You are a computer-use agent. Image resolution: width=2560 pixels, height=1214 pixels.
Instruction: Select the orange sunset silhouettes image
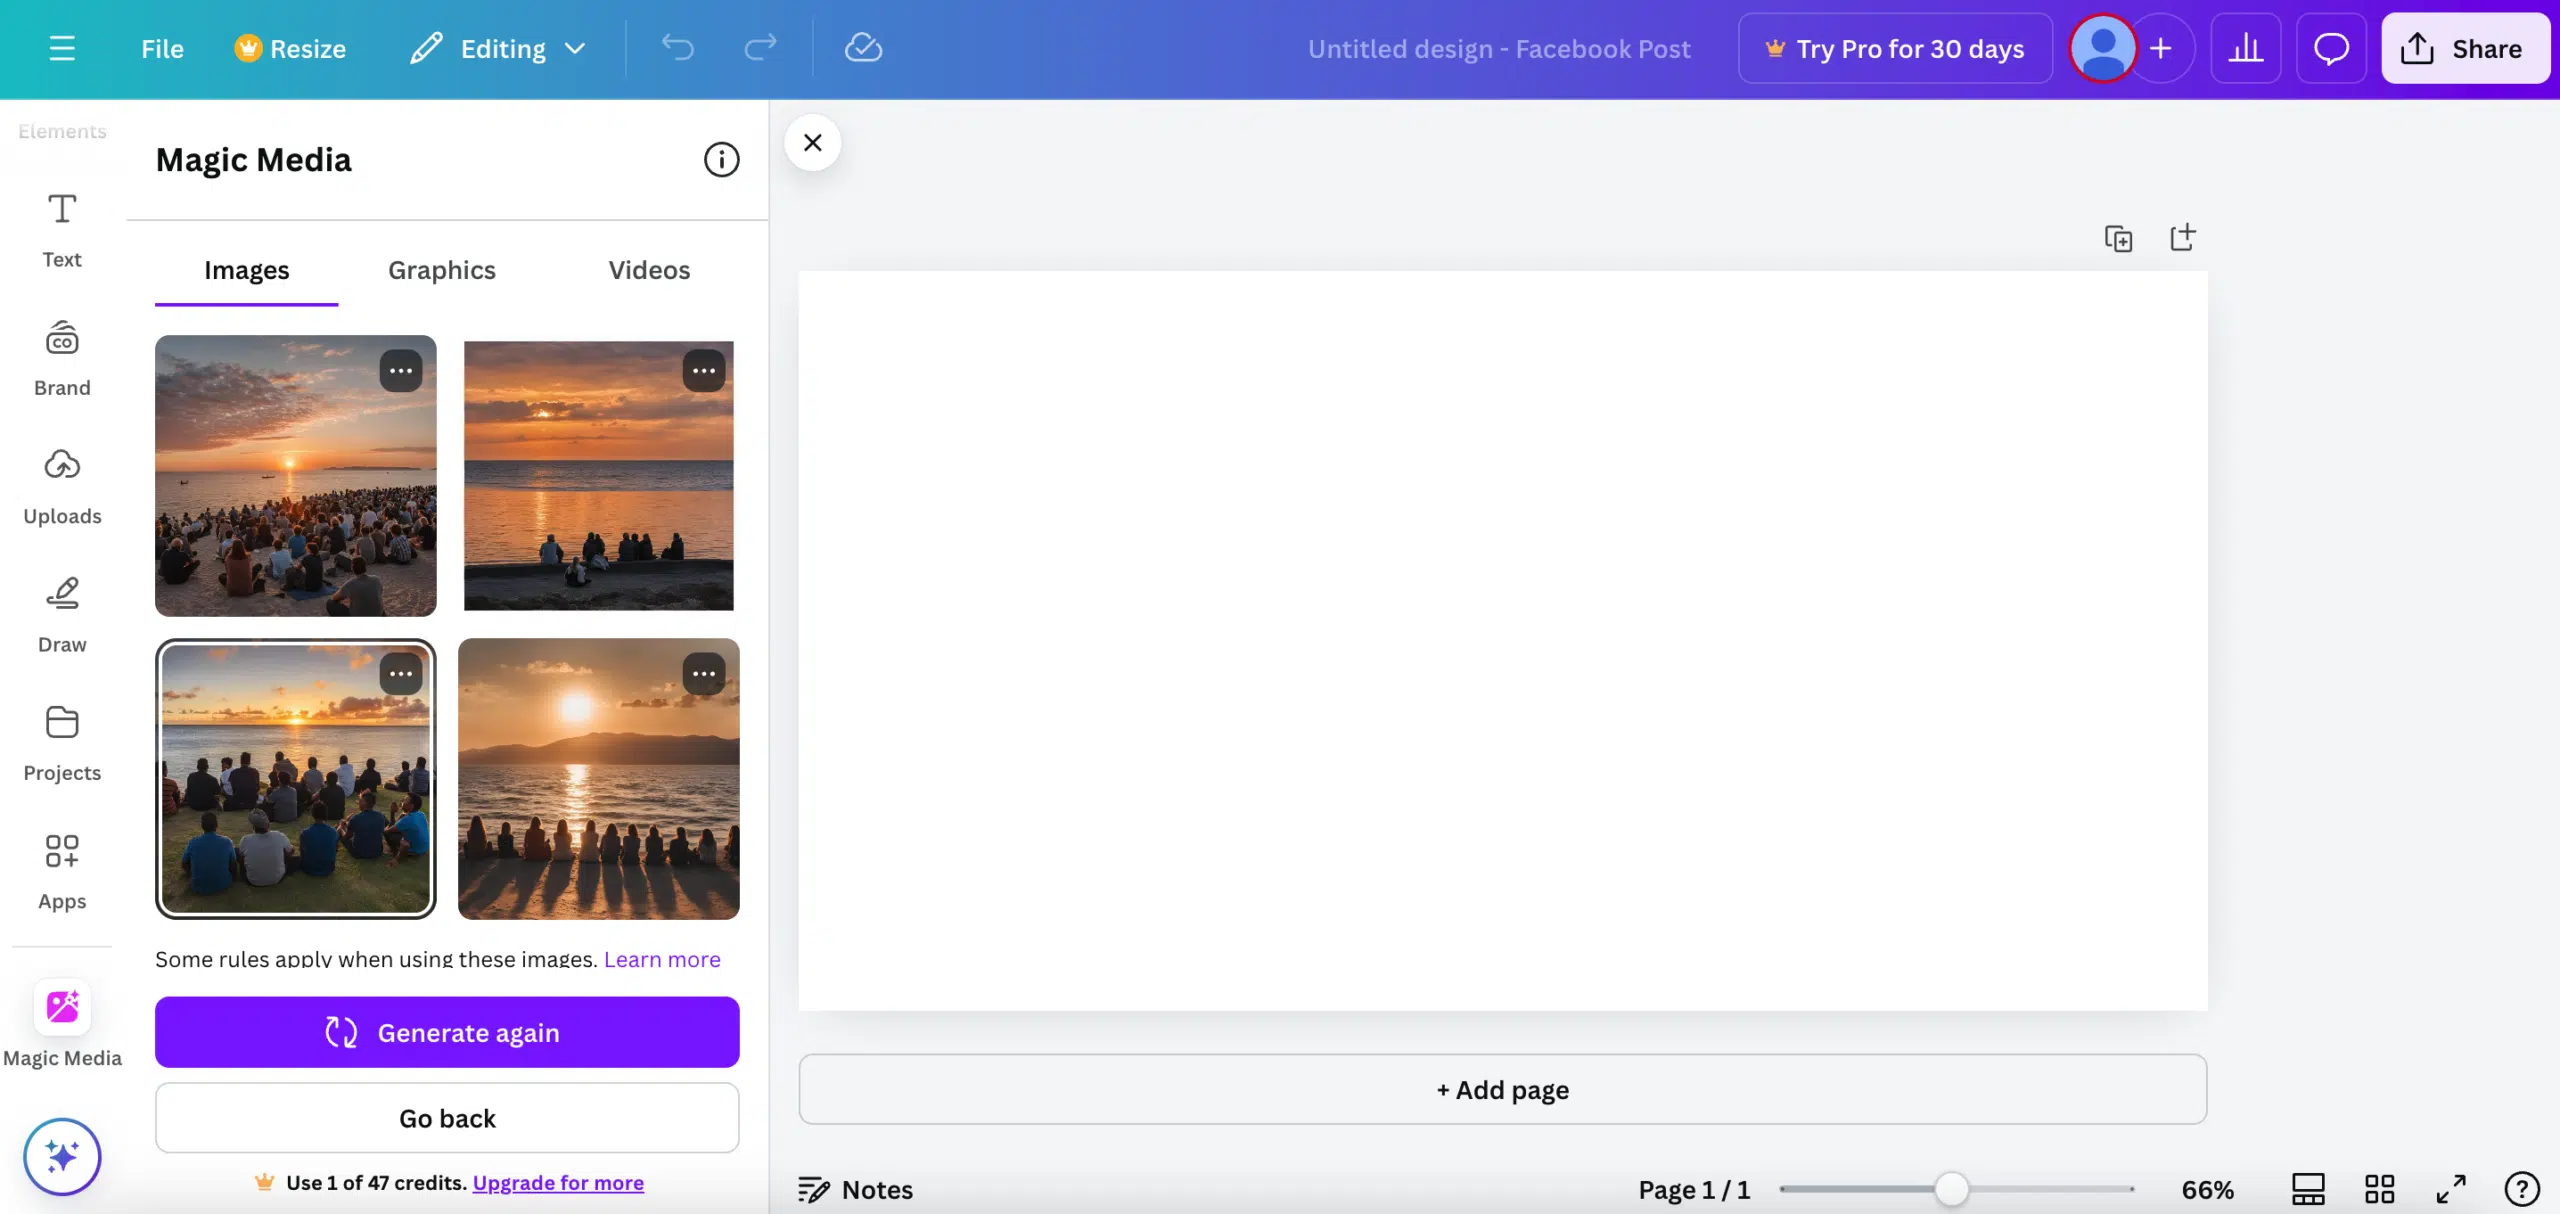pos(598,475)
